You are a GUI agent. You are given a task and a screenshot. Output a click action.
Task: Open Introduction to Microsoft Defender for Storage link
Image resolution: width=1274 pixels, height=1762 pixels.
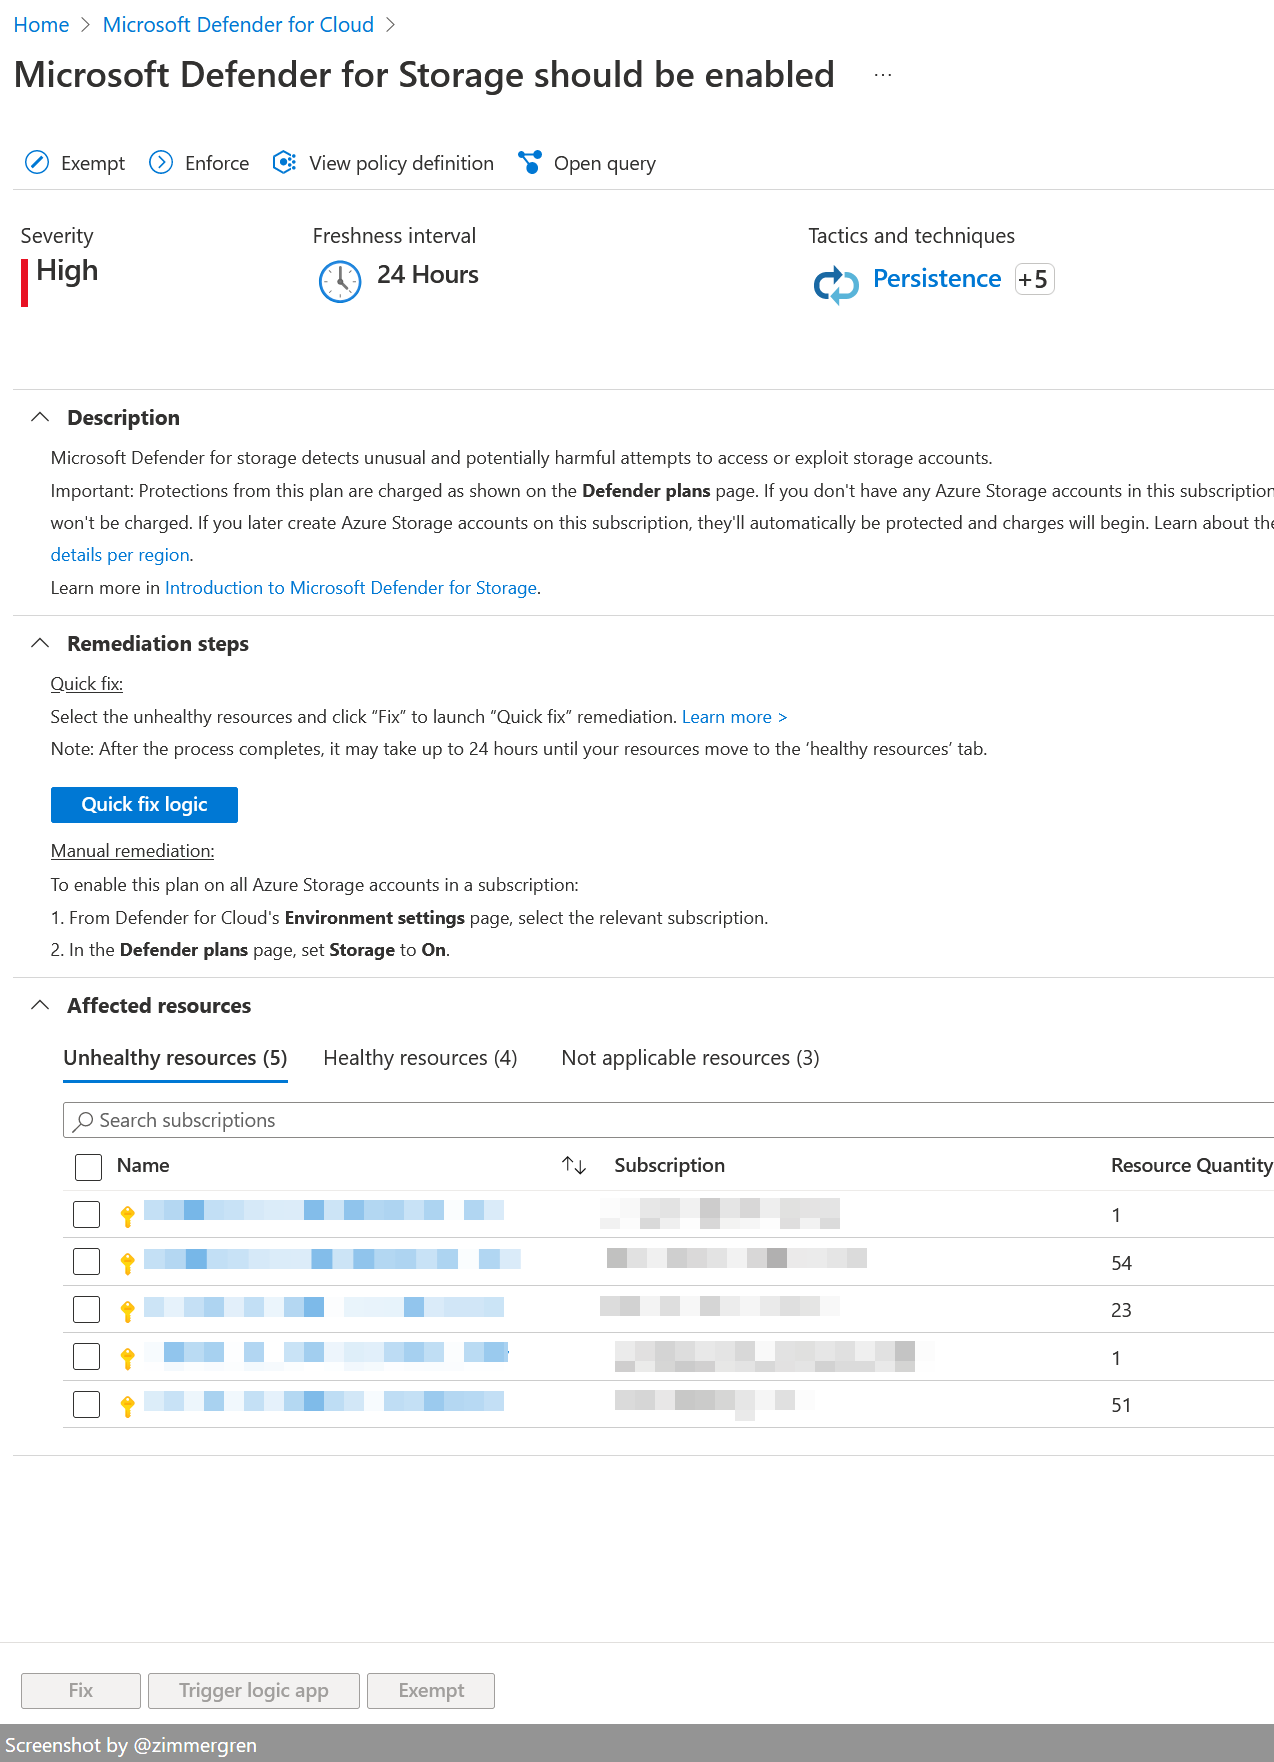(351, 588)
